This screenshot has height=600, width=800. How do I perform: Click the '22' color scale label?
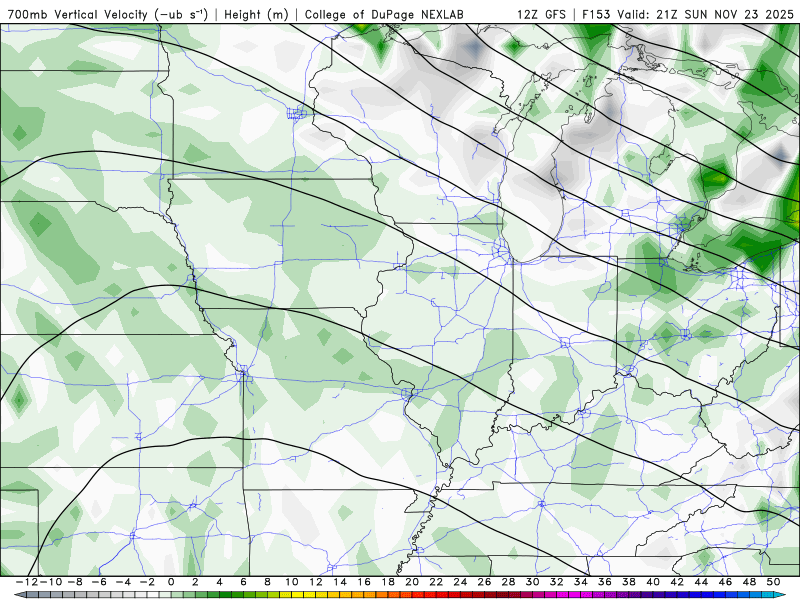[x=436, y=582]
